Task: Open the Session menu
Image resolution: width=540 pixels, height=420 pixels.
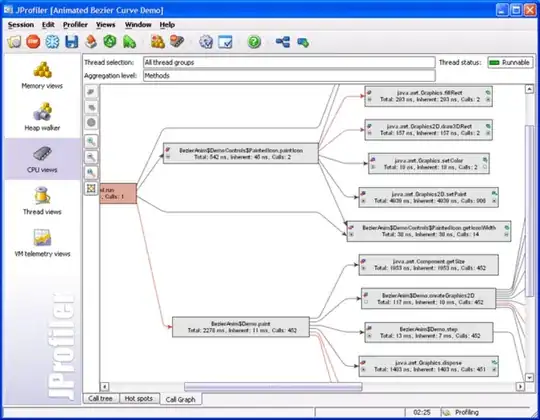Action: pos(21,25)
